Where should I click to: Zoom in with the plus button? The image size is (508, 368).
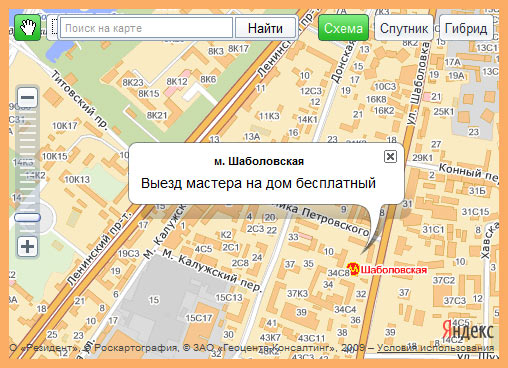tap(27, 247)
